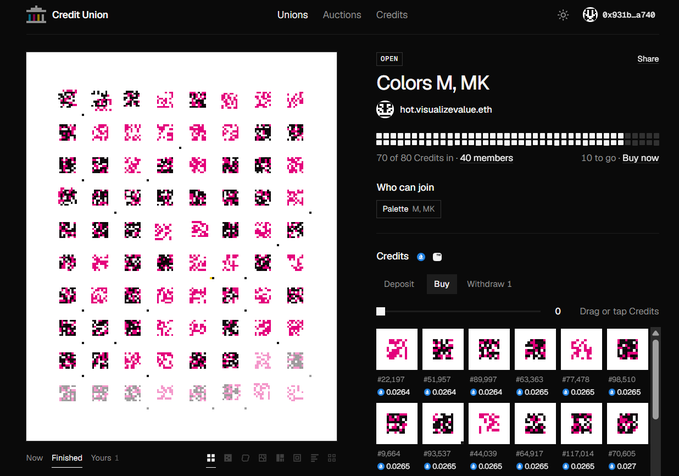This screenshot has width=679, height=476.
Task: Switch to the second layout icon after grid
Action: click(228, 458)
